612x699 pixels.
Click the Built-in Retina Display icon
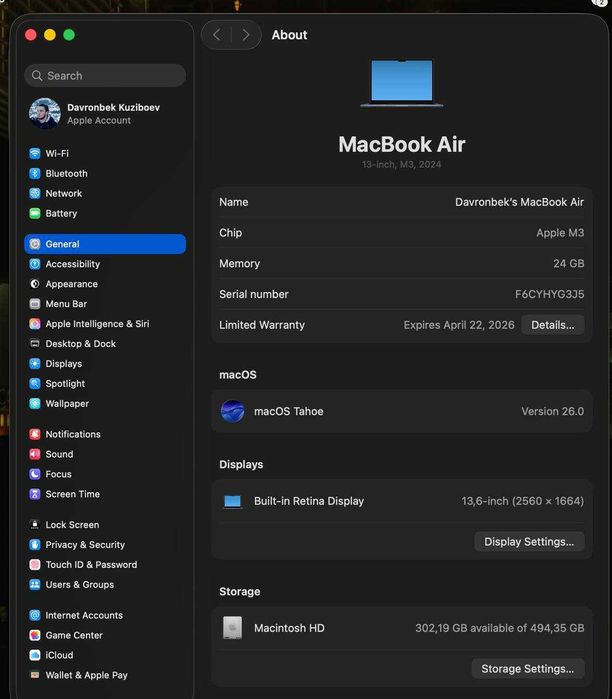(x=232, y=502)
